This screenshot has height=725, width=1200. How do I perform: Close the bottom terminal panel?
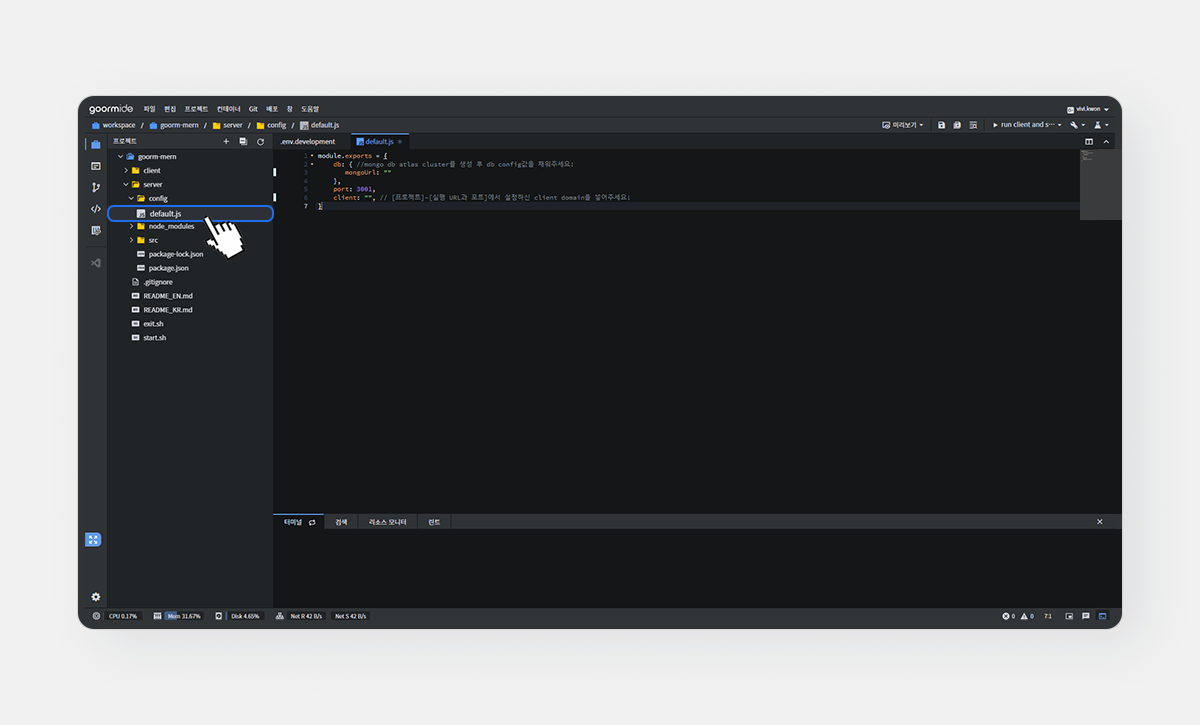point(1100,522)
